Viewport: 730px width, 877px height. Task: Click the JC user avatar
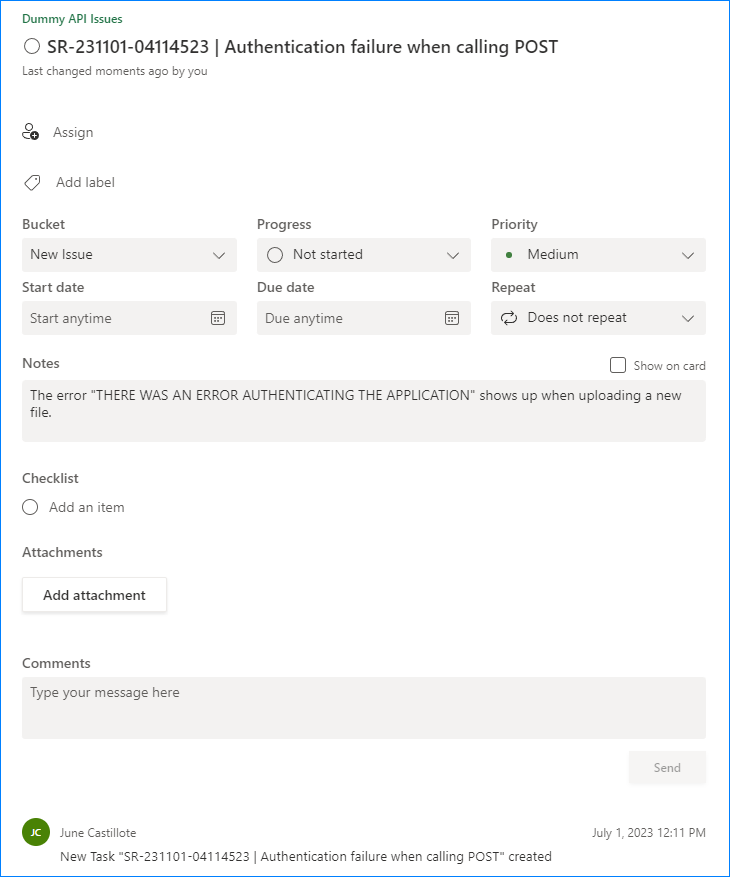coord(35,832)
